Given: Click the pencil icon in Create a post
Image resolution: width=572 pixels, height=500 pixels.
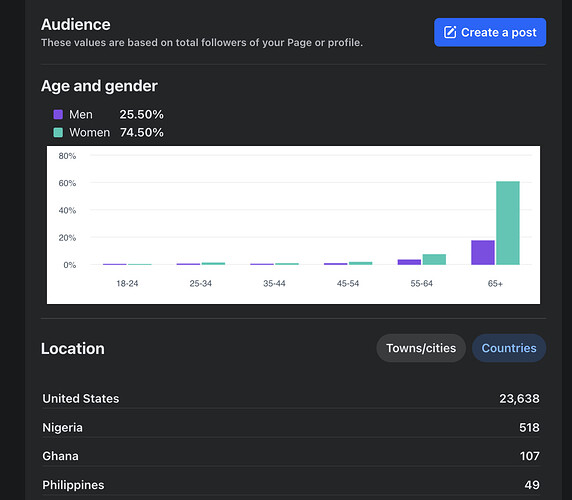Looking at the screenshot, I should (450, 32).
